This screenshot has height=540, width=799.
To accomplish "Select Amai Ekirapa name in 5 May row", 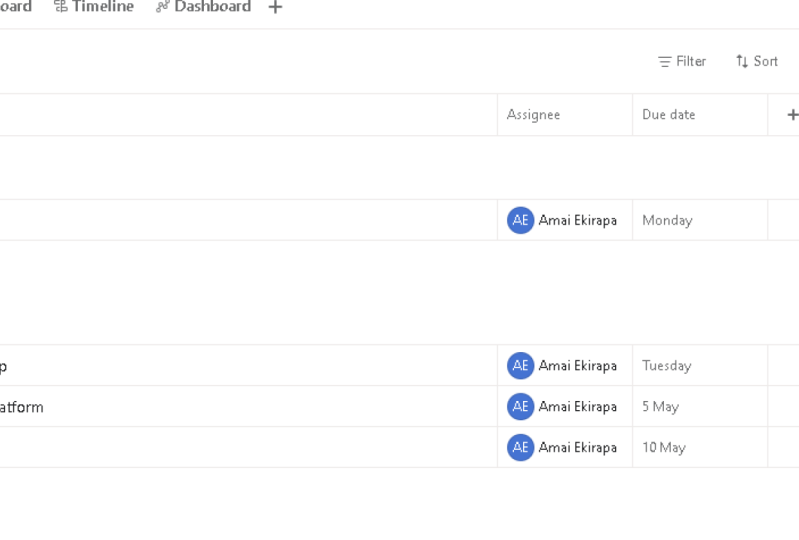I will click(x=578, y=407).
